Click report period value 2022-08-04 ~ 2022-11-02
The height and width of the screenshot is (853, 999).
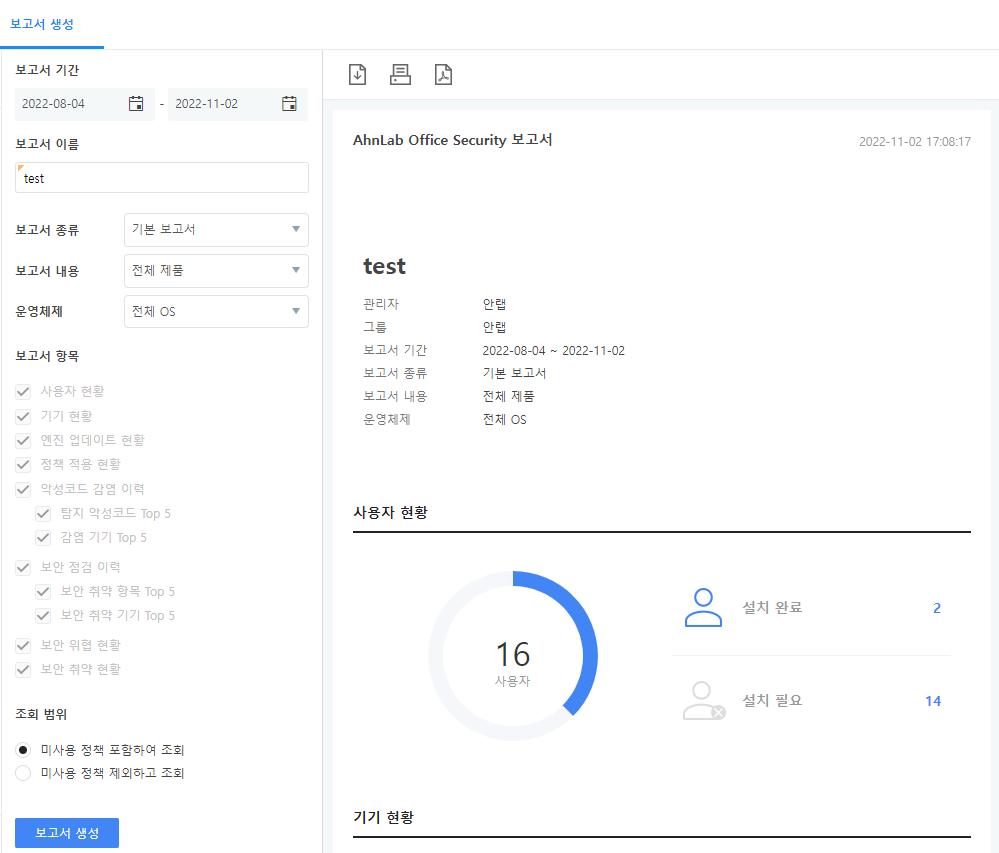[554, 351]
